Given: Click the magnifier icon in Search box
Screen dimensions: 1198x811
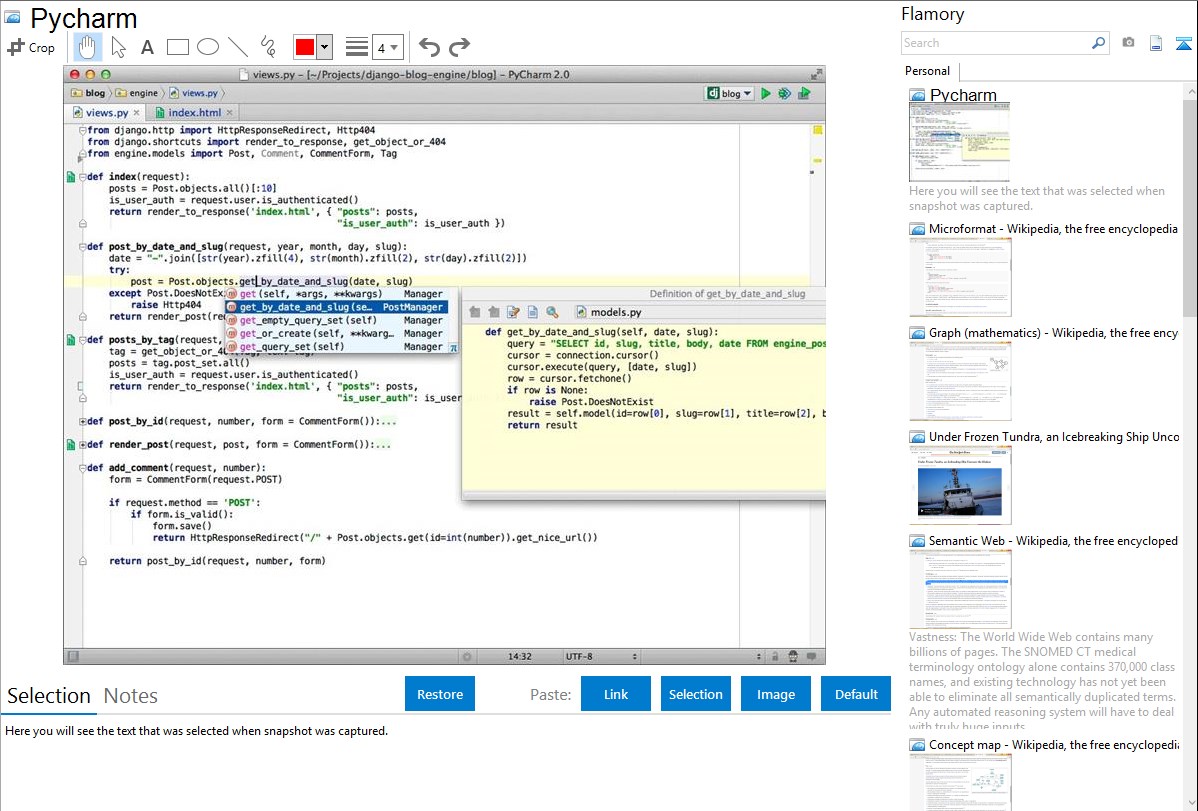Looking at the screenshot, I should [1098, 43].
